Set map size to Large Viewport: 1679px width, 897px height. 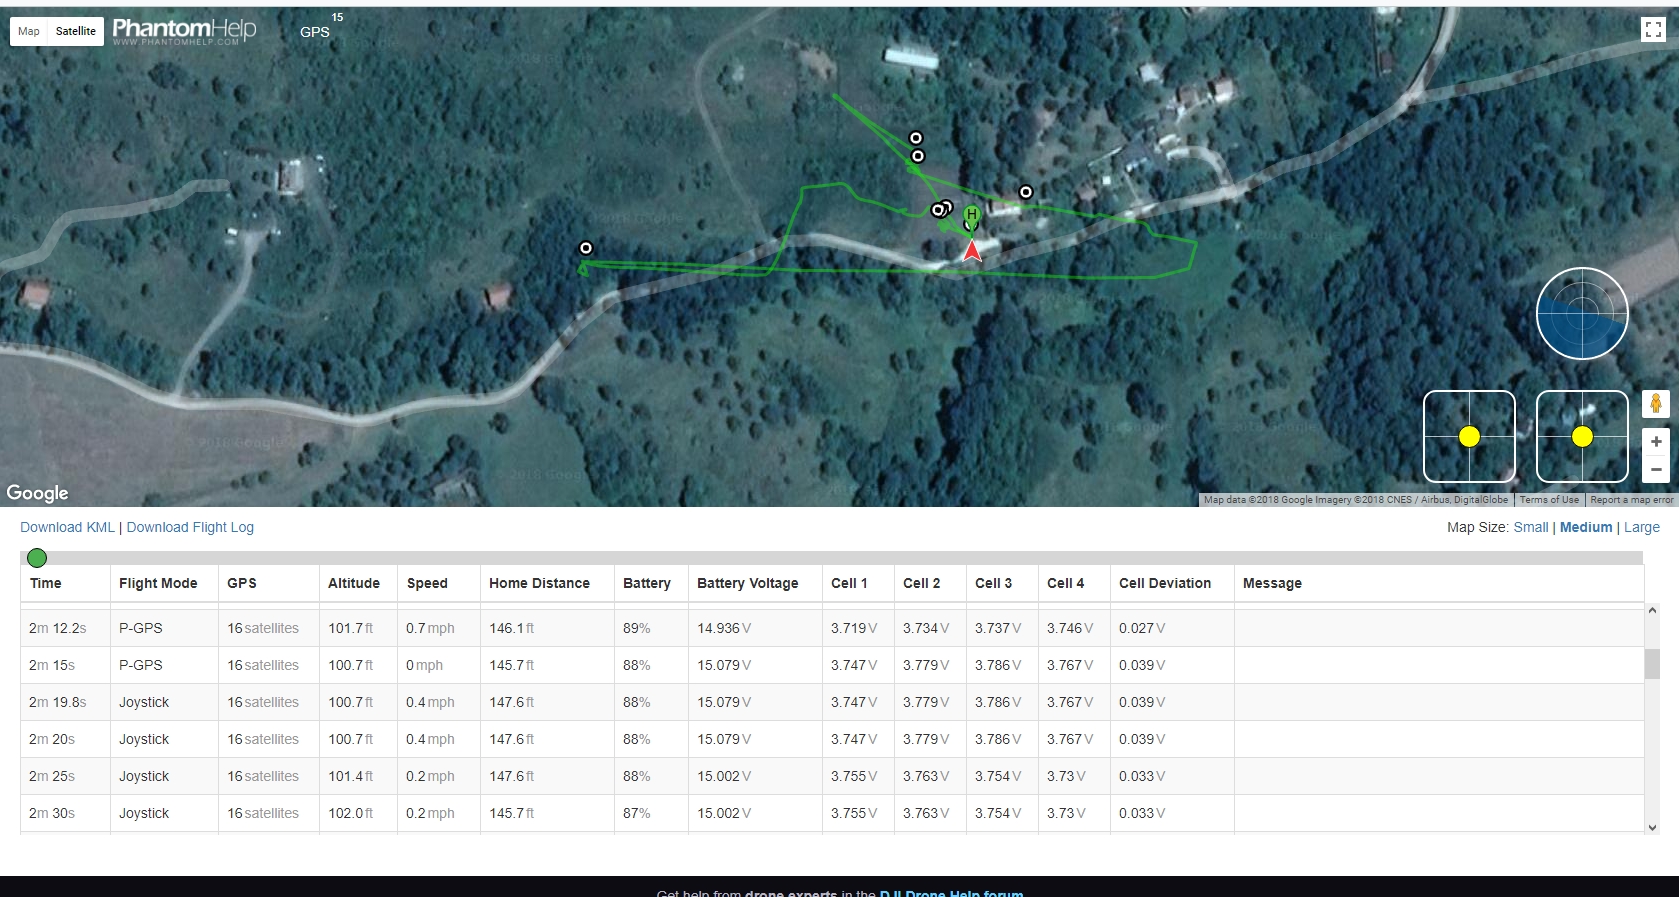pyautogui.click(x=1642, y=527)
